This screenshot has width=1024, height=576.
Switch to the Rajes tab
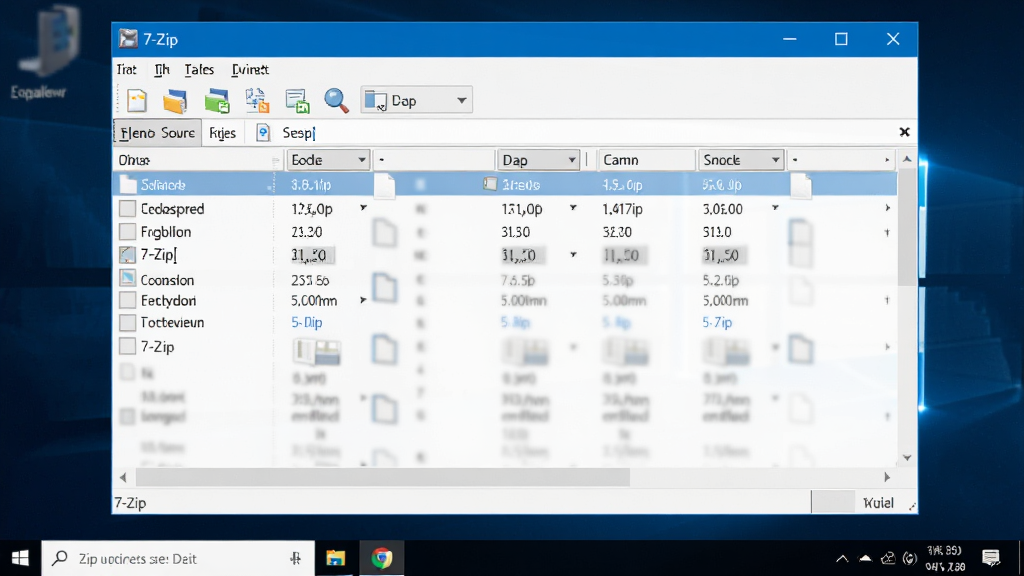coord(222,133)
